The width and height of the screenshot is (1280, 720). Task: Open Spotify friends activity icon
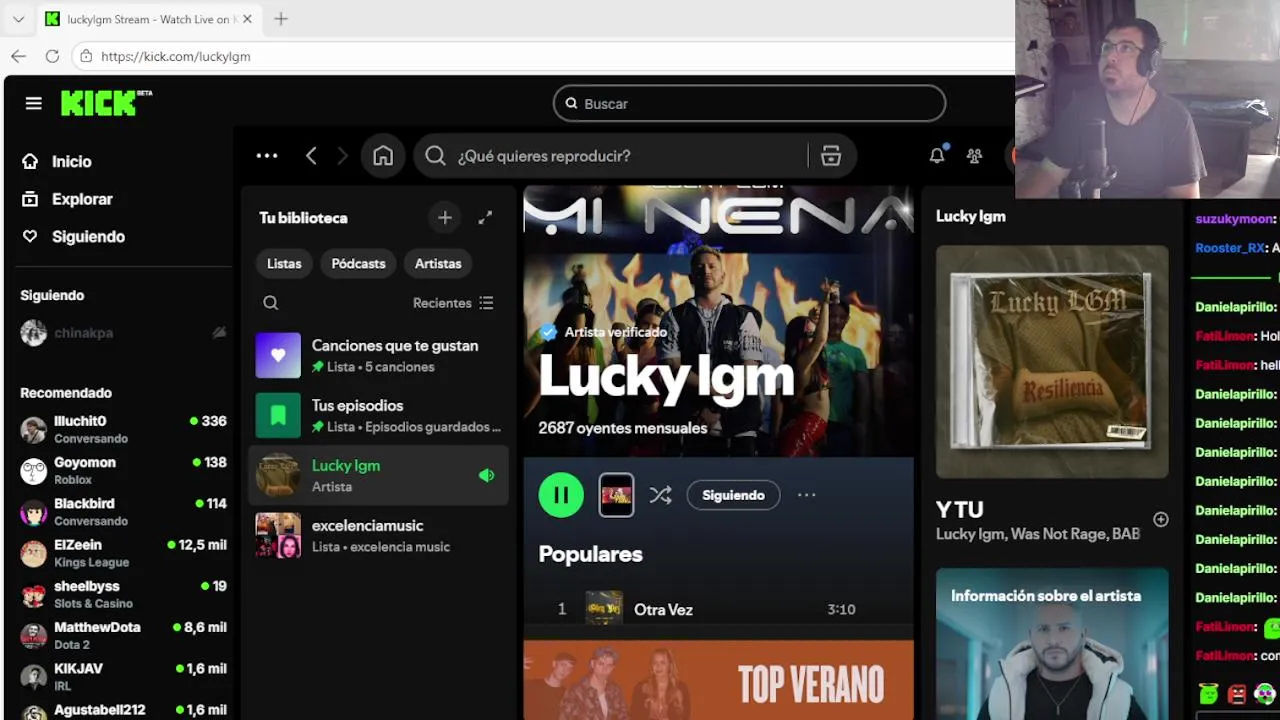pos(974,155)
